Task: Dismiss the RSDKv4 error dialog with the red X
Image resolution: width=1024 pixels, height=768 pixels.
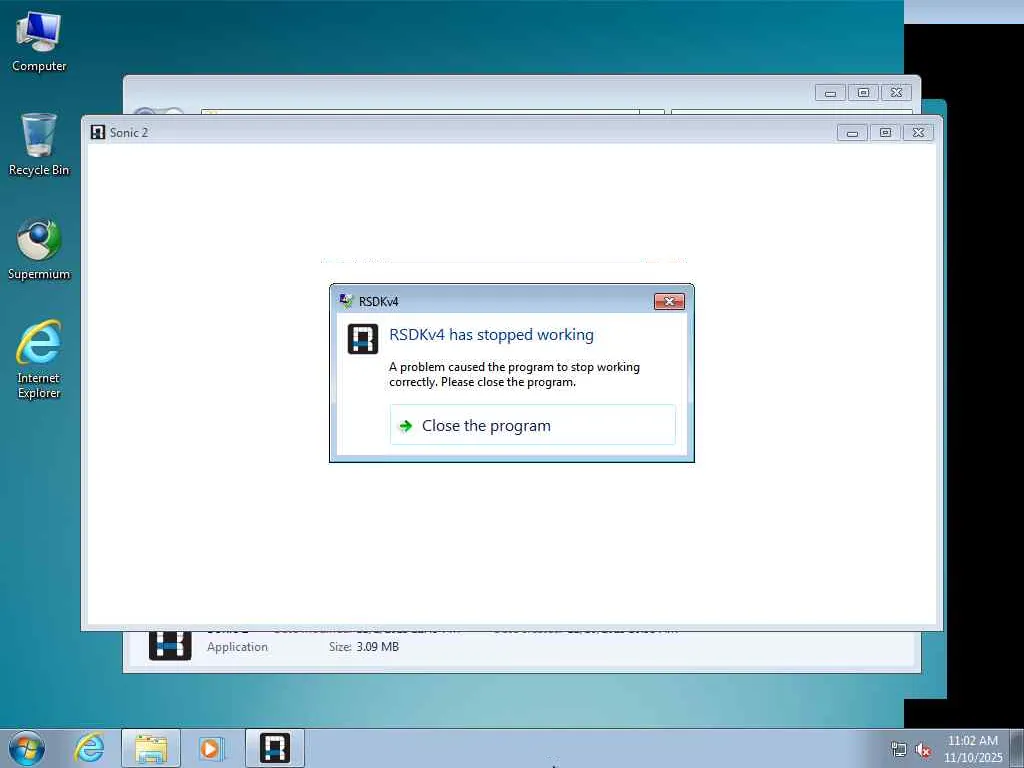Action: [x=669, y=301]
